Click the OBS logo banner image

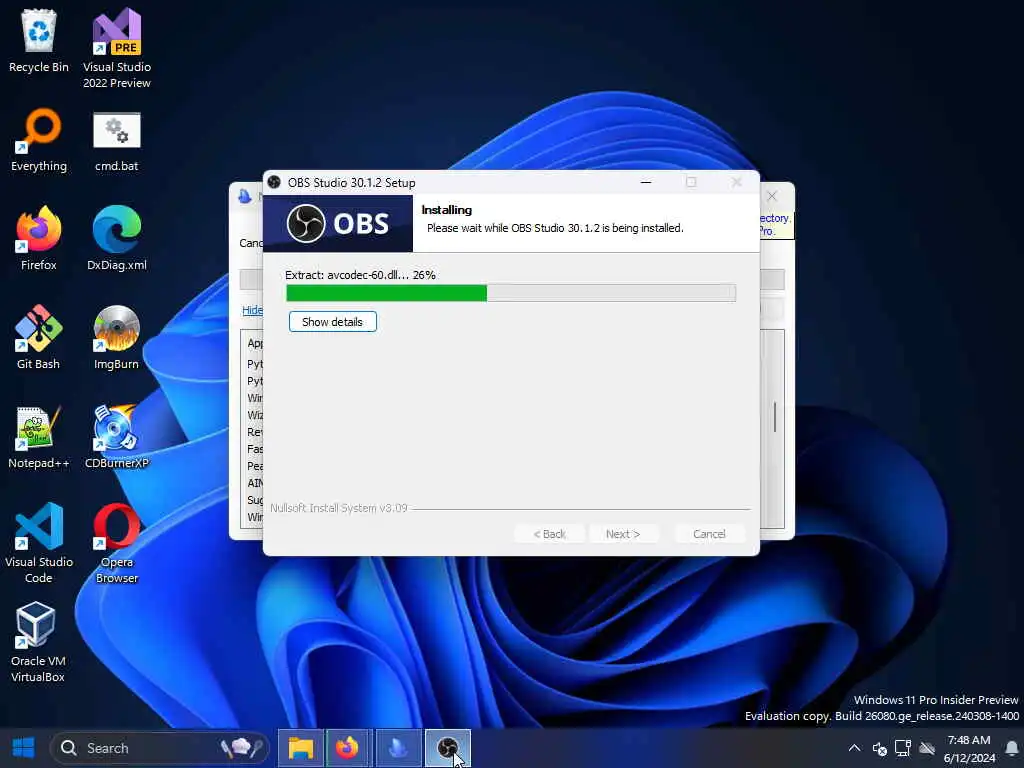tap(338, 223)
